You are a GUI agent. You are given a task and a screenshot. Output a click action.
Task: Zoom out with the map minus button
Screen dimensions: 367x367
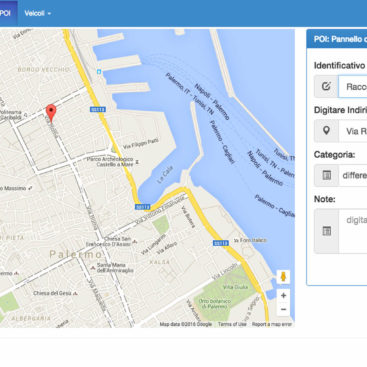coord(283,309)
